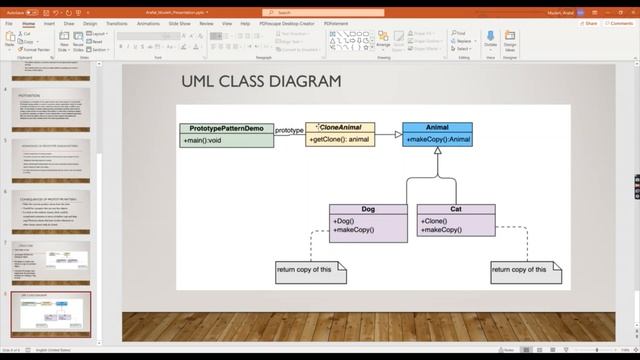Click Format Painter
Viewport: 640px width, 360px height.
pyautogui.click(x=33, y=50)
